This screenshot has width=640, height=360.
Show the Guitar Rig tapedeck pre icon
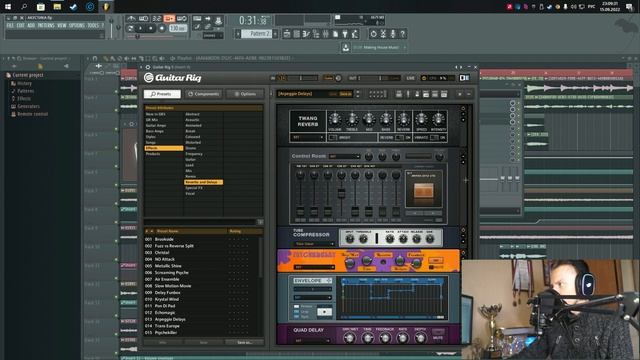click(x=399, y=94)
